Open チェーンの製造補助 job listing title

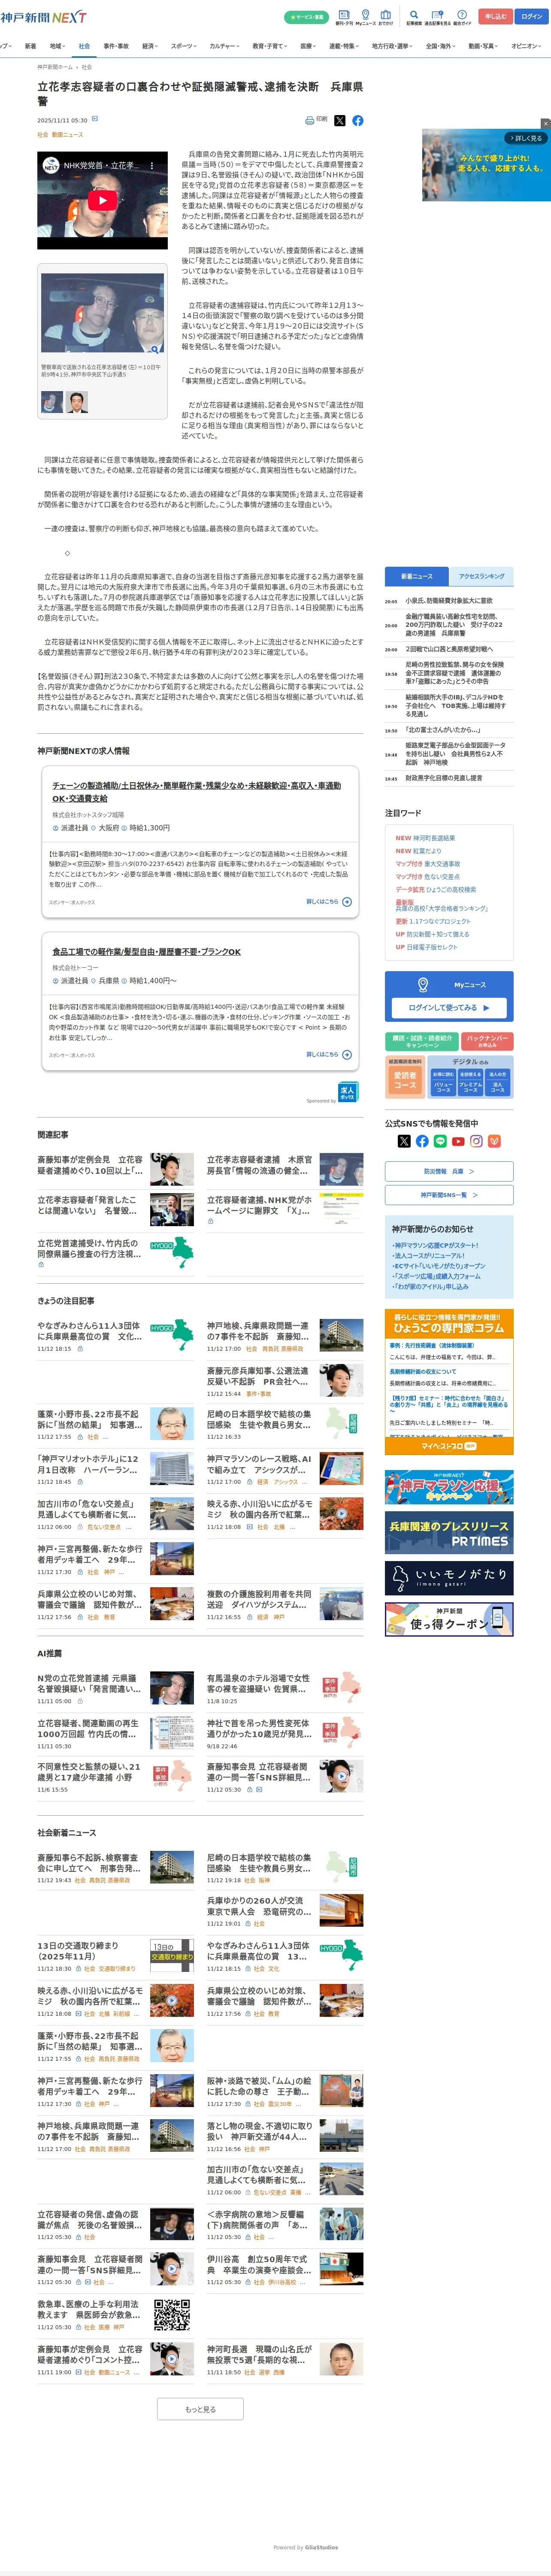[x=196, y=792]
